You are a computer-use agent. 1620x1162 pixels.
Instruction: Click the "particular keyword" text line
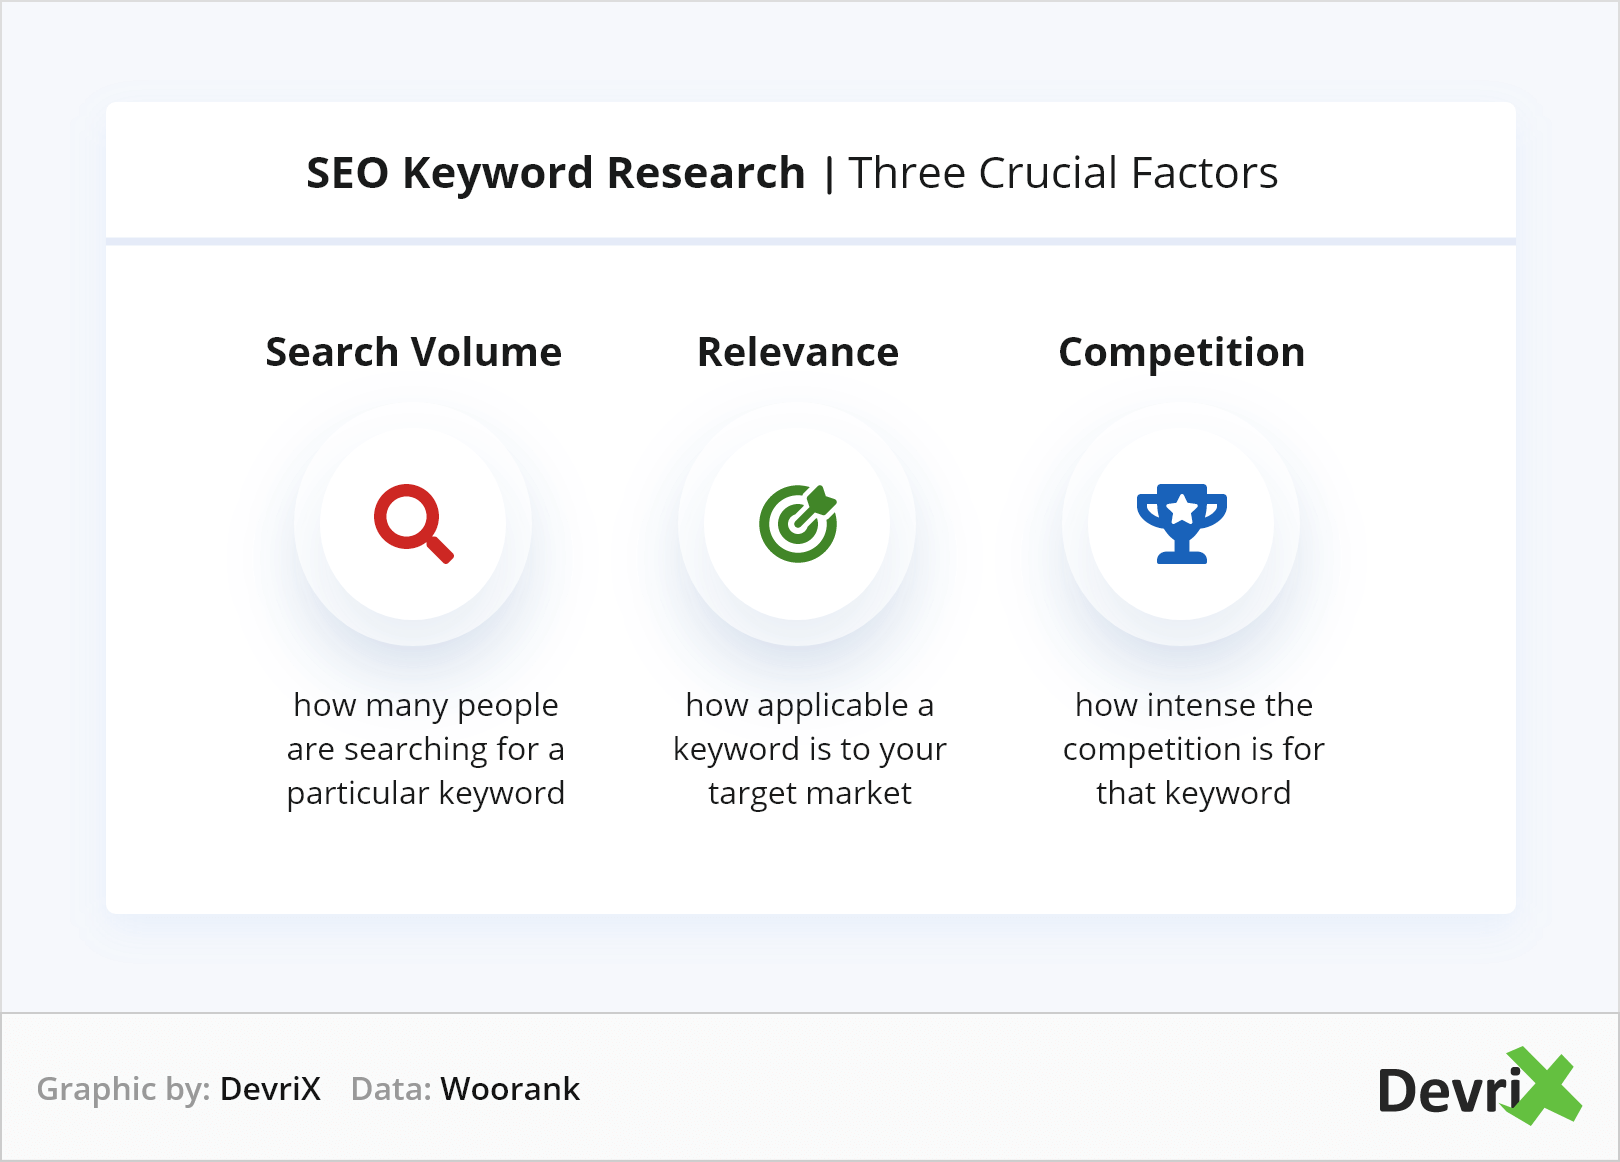pyautogui.click(x=426, y=793)
